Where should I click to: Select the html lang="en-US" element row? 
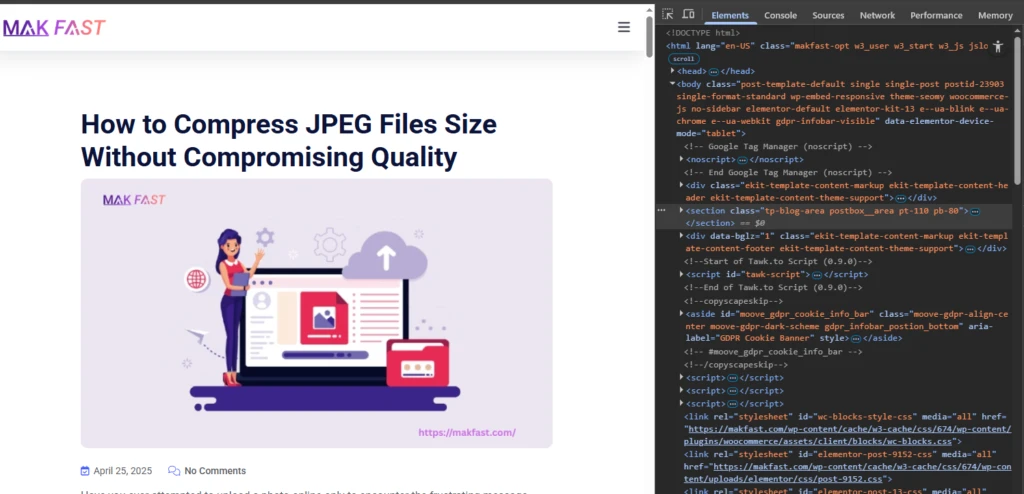pyautogui.click(x=827, y=46)
